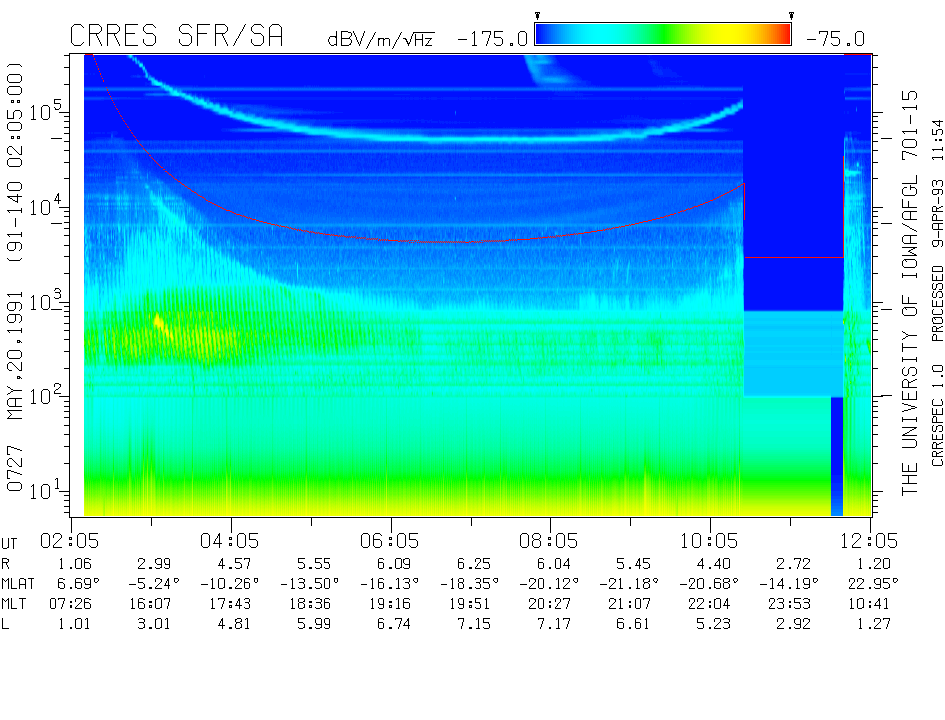Click the MLT value 23:53
This screenshot has width=945, height=720.
tap(789, 604)
